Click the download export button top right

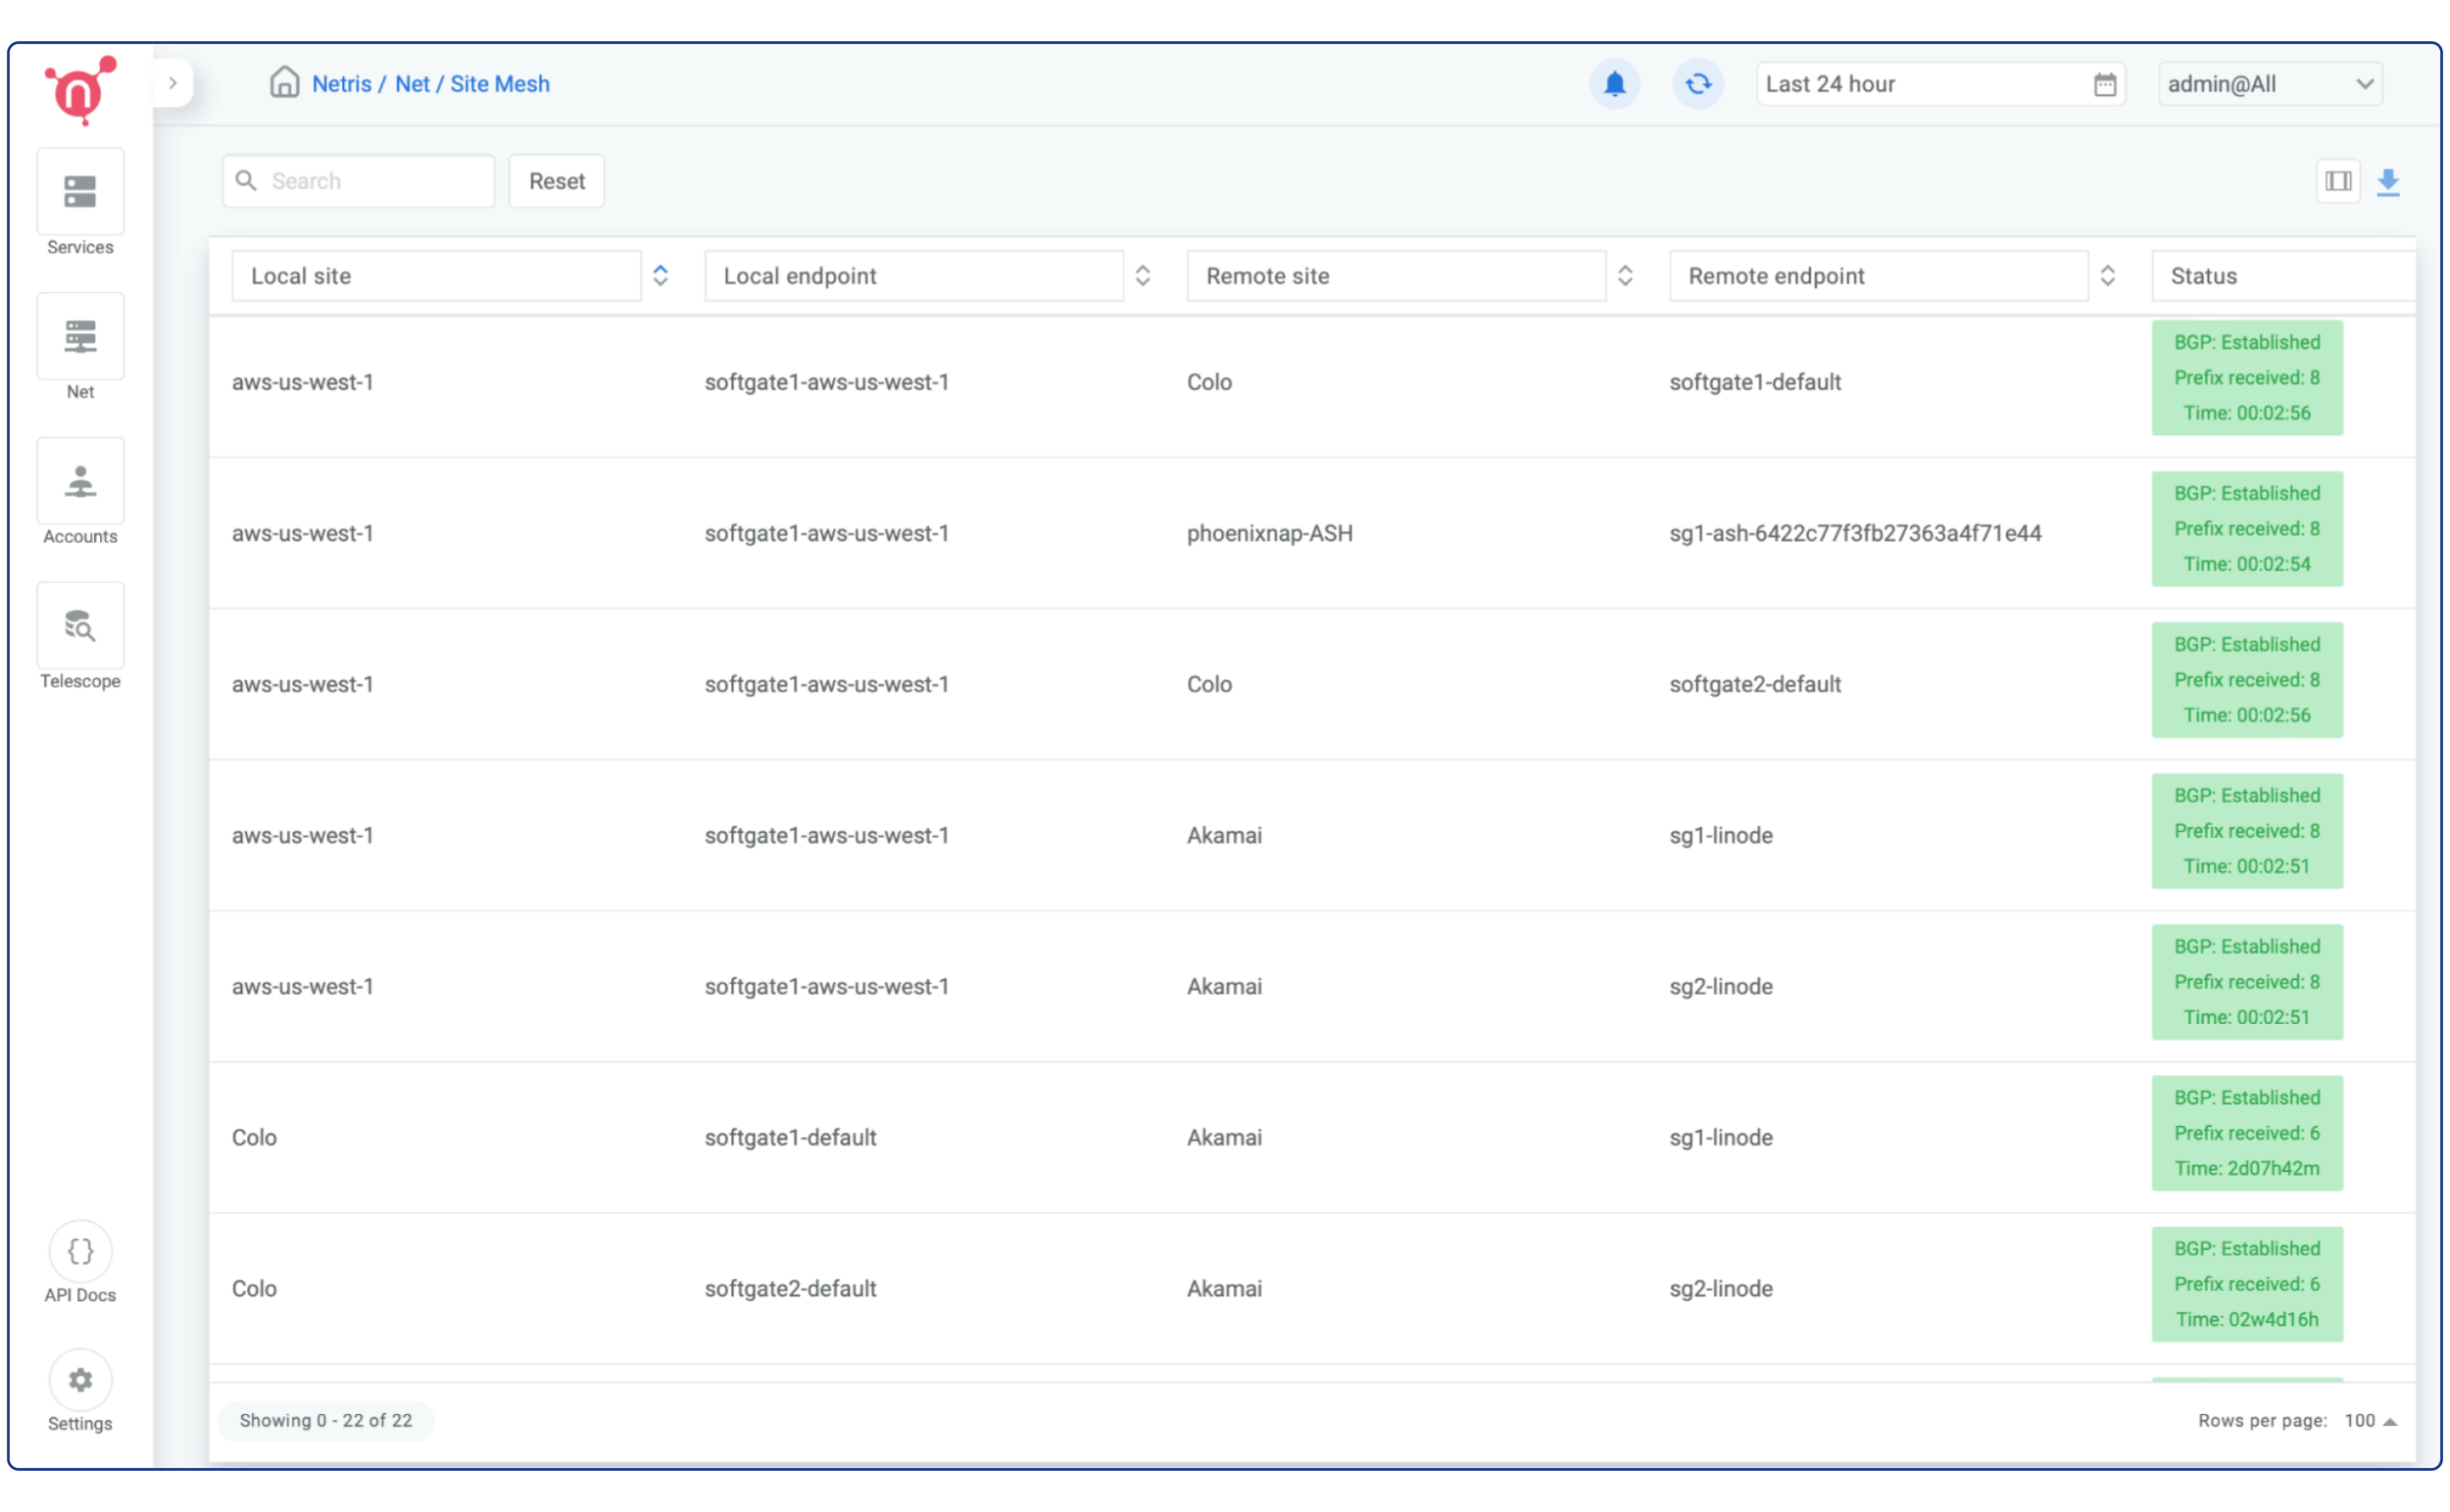[2389, 182]
